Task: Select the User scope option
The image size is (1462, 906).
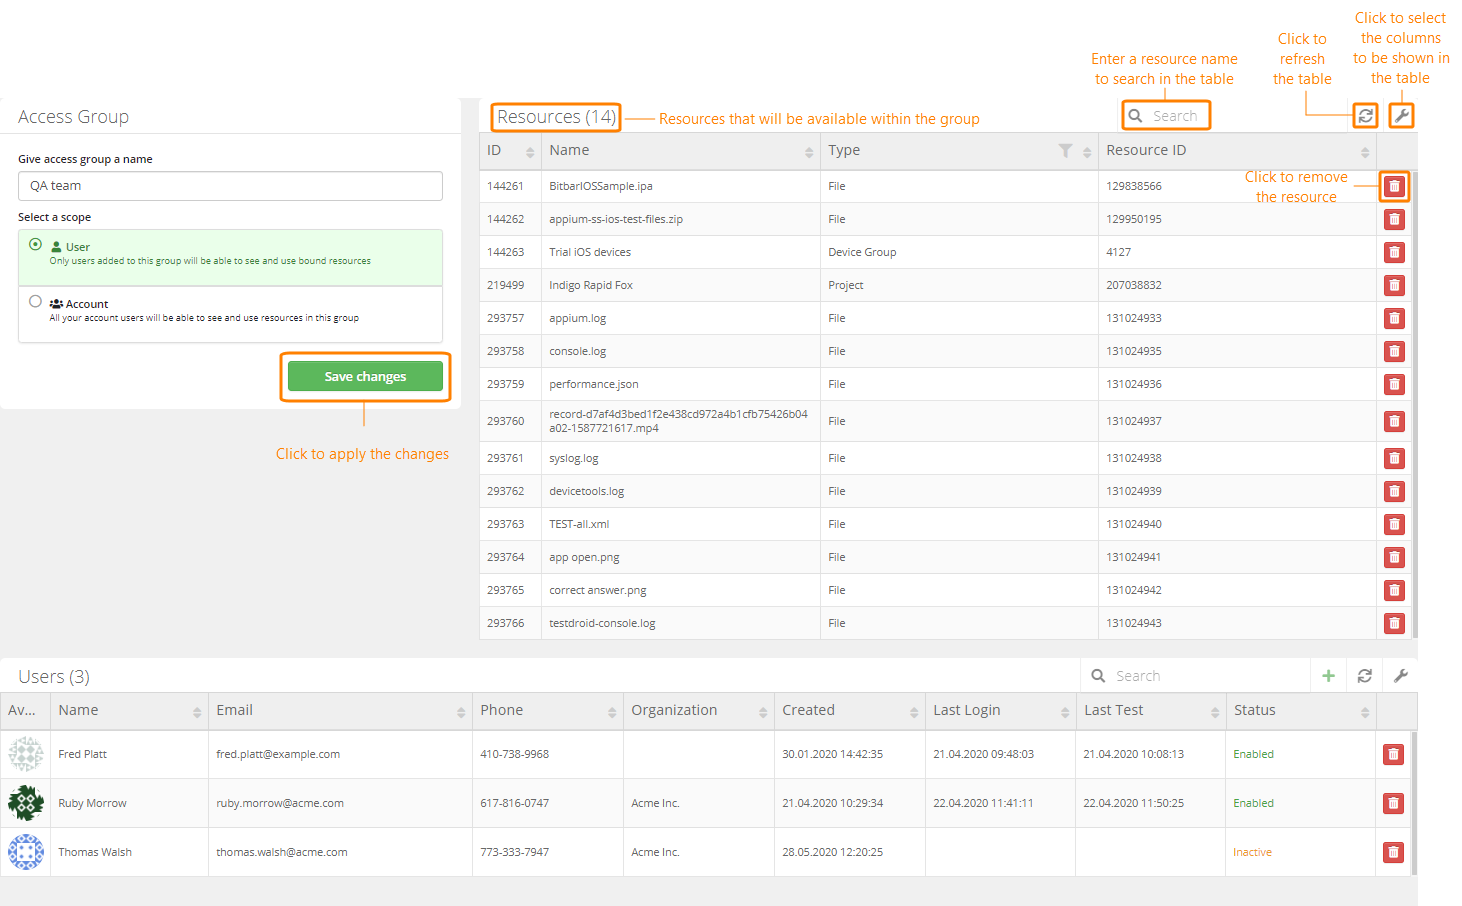Action: point(35,244)
